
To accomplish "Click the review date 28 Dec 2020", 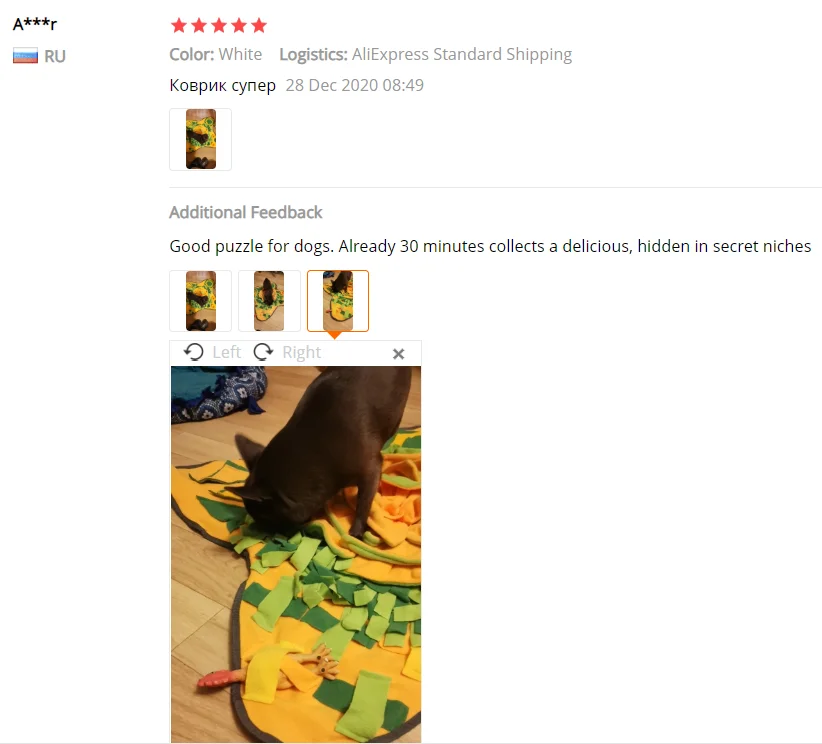I will click(x=354, y=85).
